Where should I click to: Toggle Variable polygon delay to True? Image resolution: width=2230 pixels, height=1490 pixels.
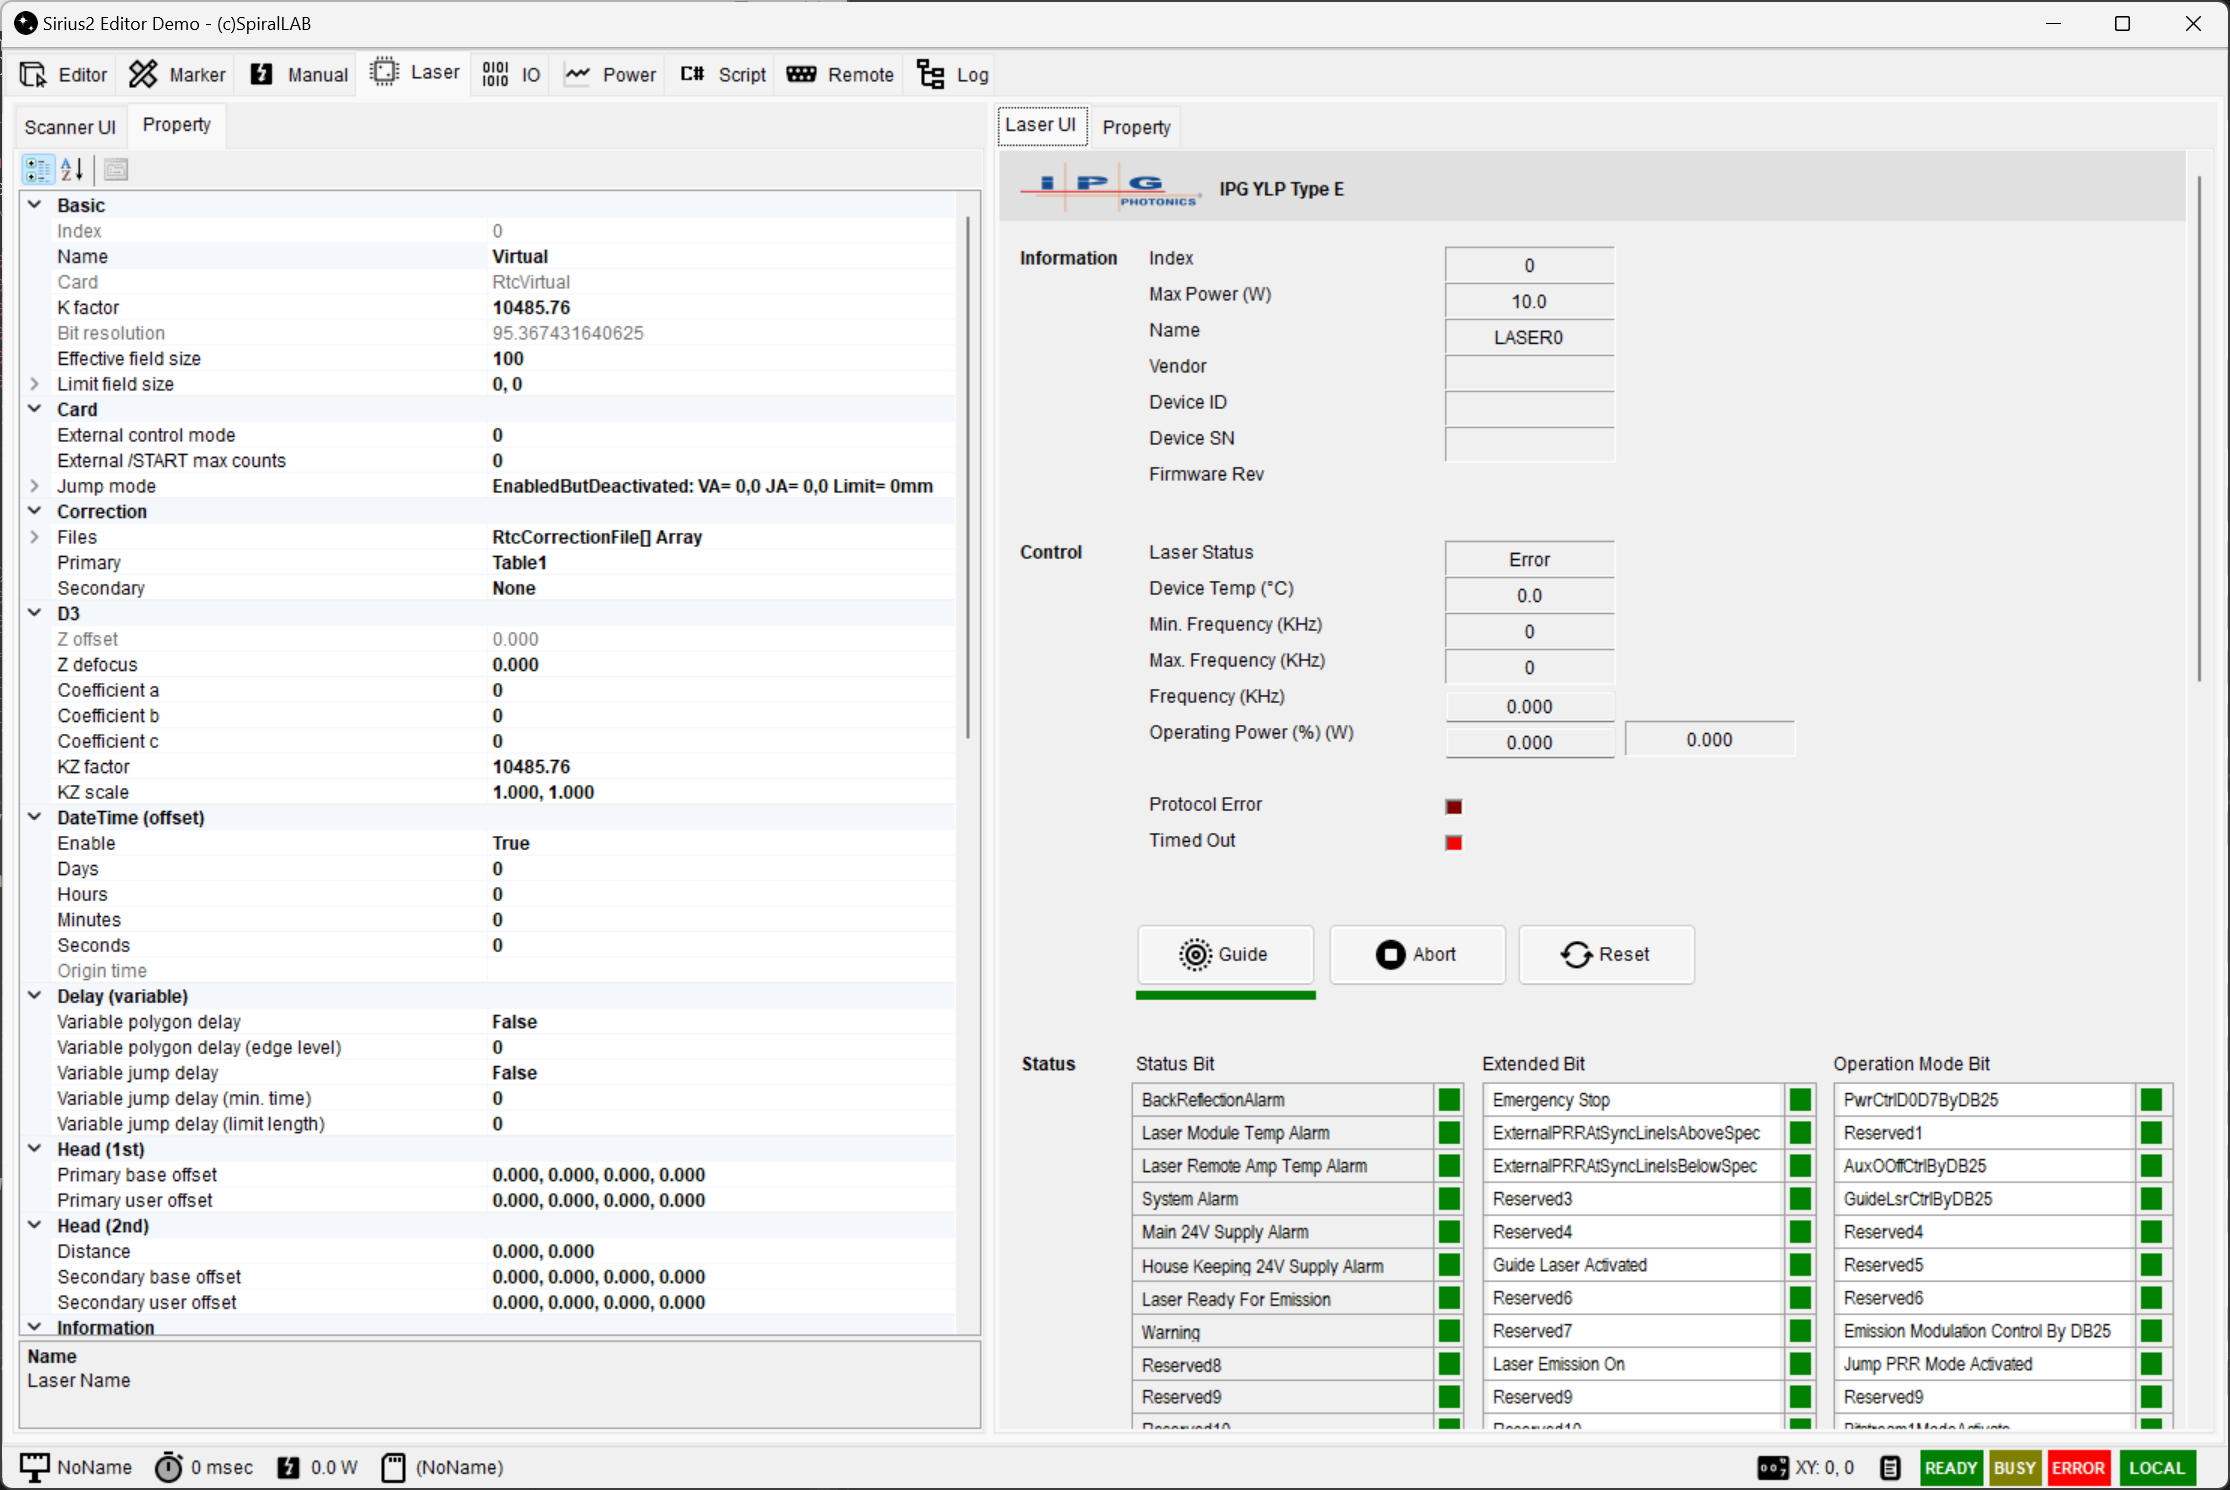[x=514, y=1021]
